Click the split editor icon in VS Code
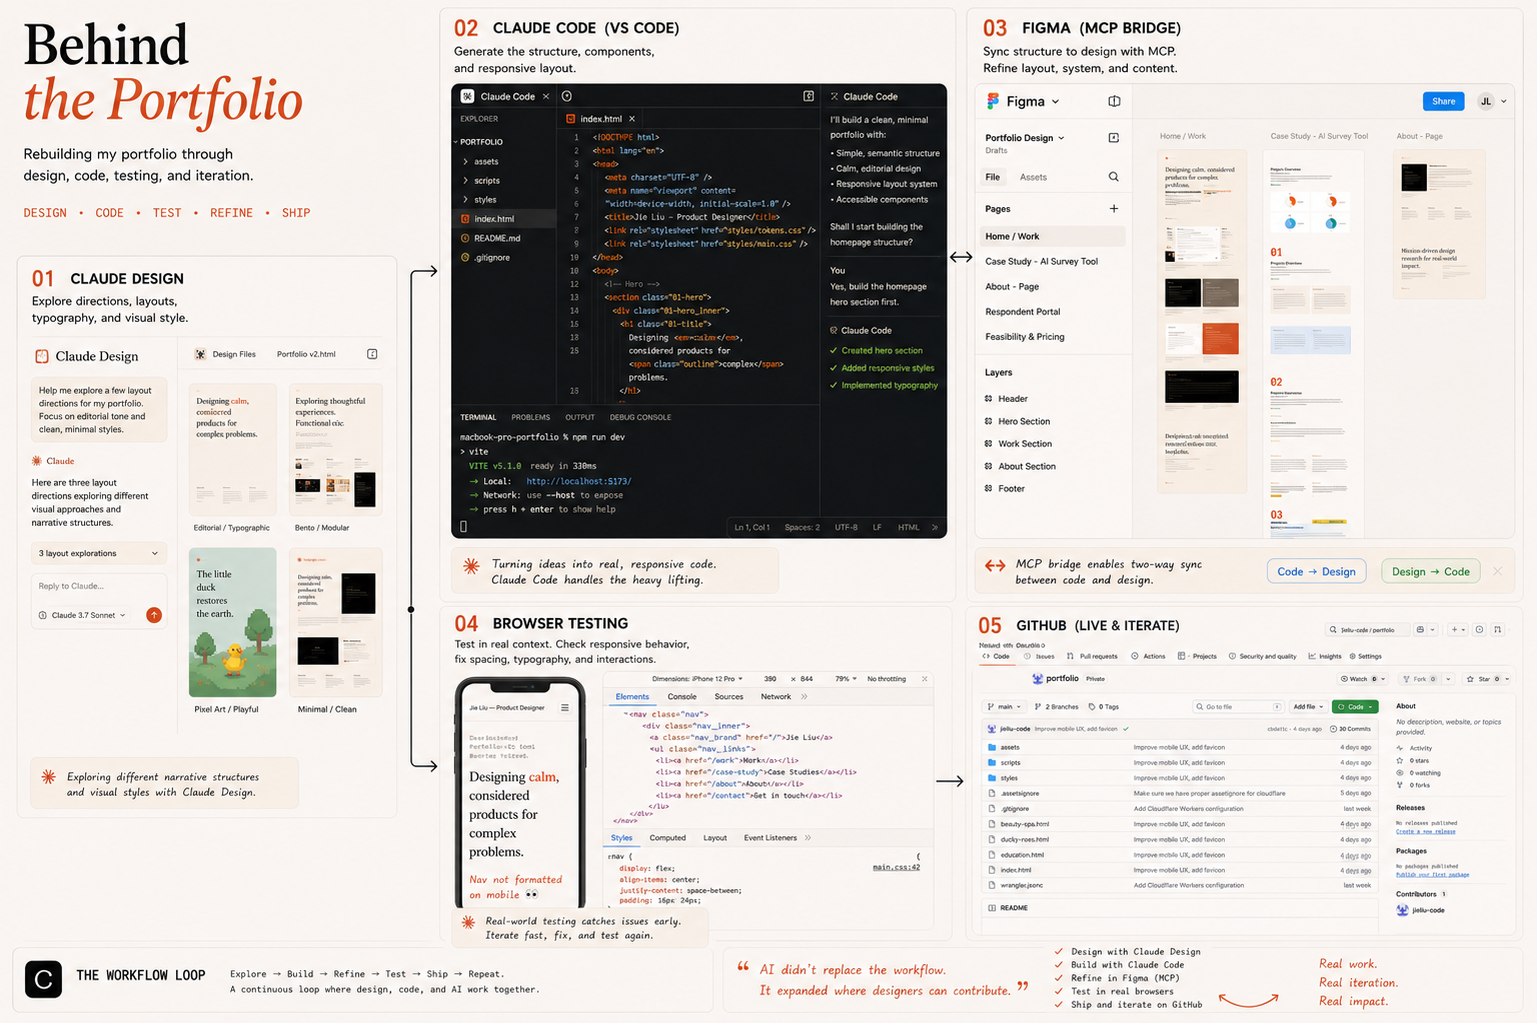 pyautogui.click(x=808, y=96)
